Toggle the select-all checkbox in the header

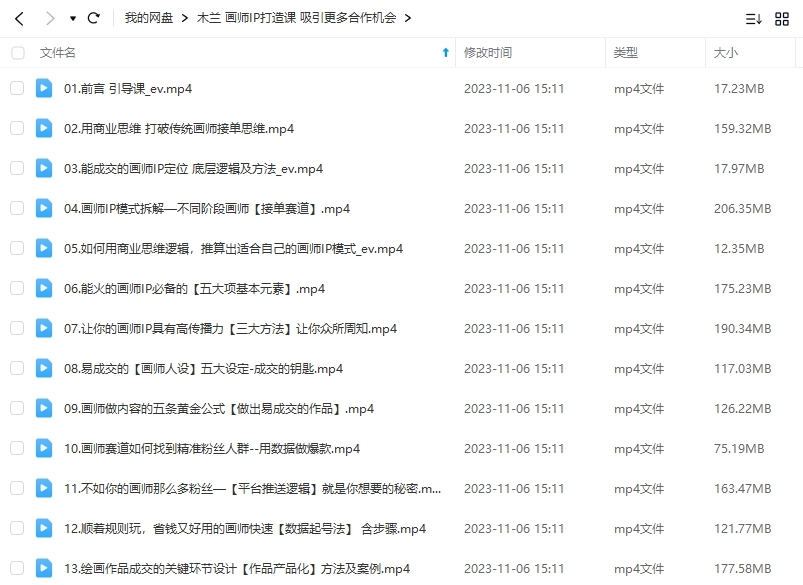[17, 53]
